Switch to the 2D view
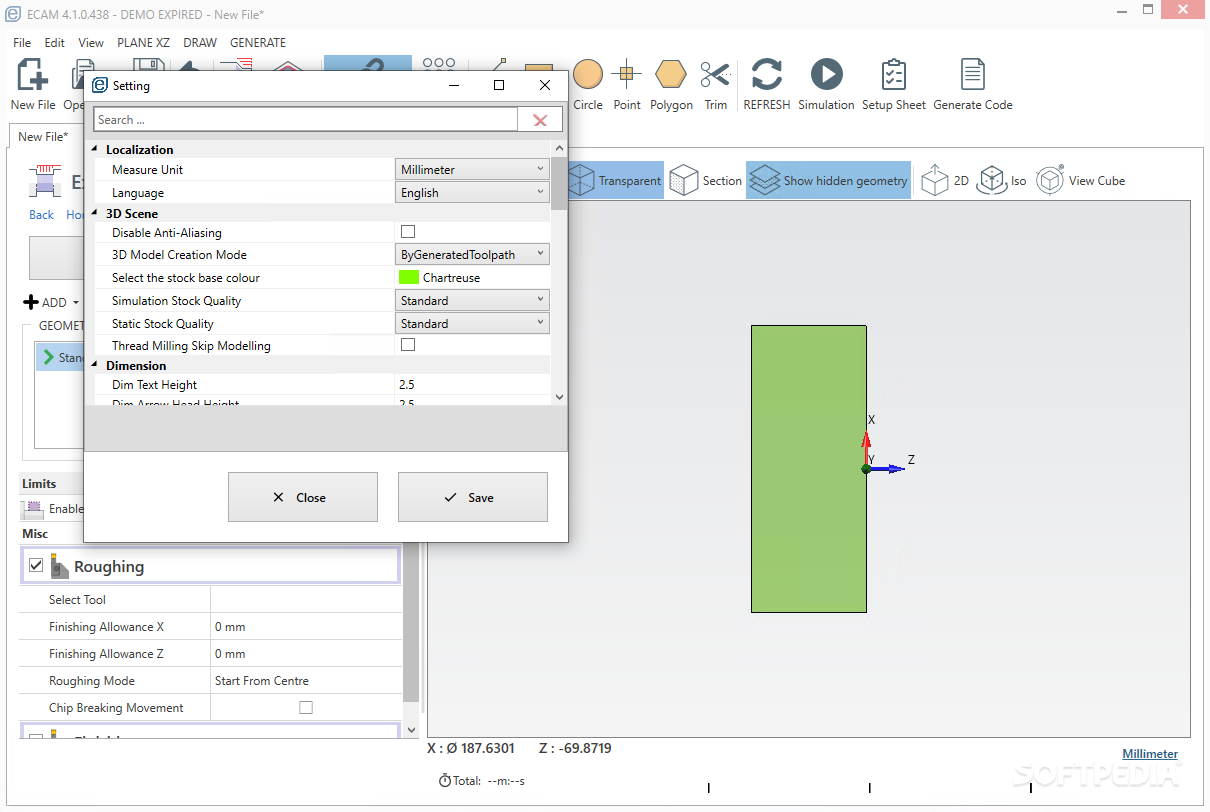The height and width of the screenshot is (812, 1210). click(x=945, y=181)
